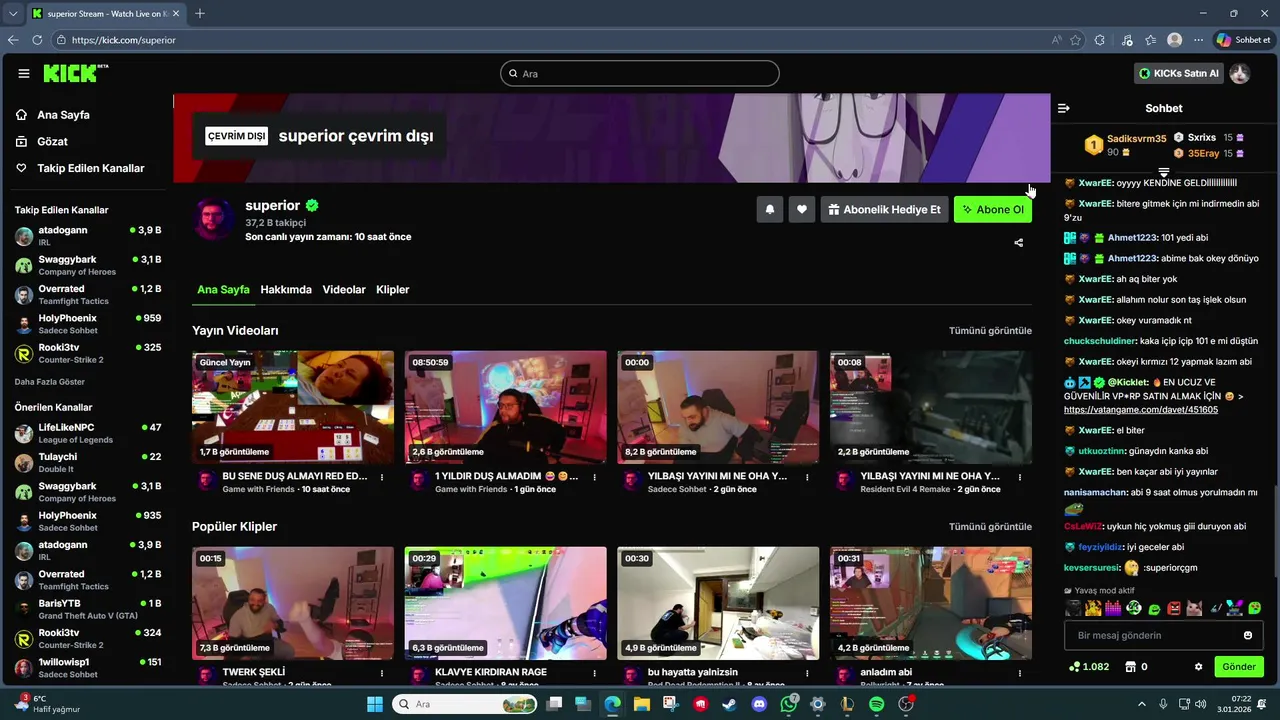1280x720 pixels.
Task: View all under Yayın Videoları
Action: (990, 331)
